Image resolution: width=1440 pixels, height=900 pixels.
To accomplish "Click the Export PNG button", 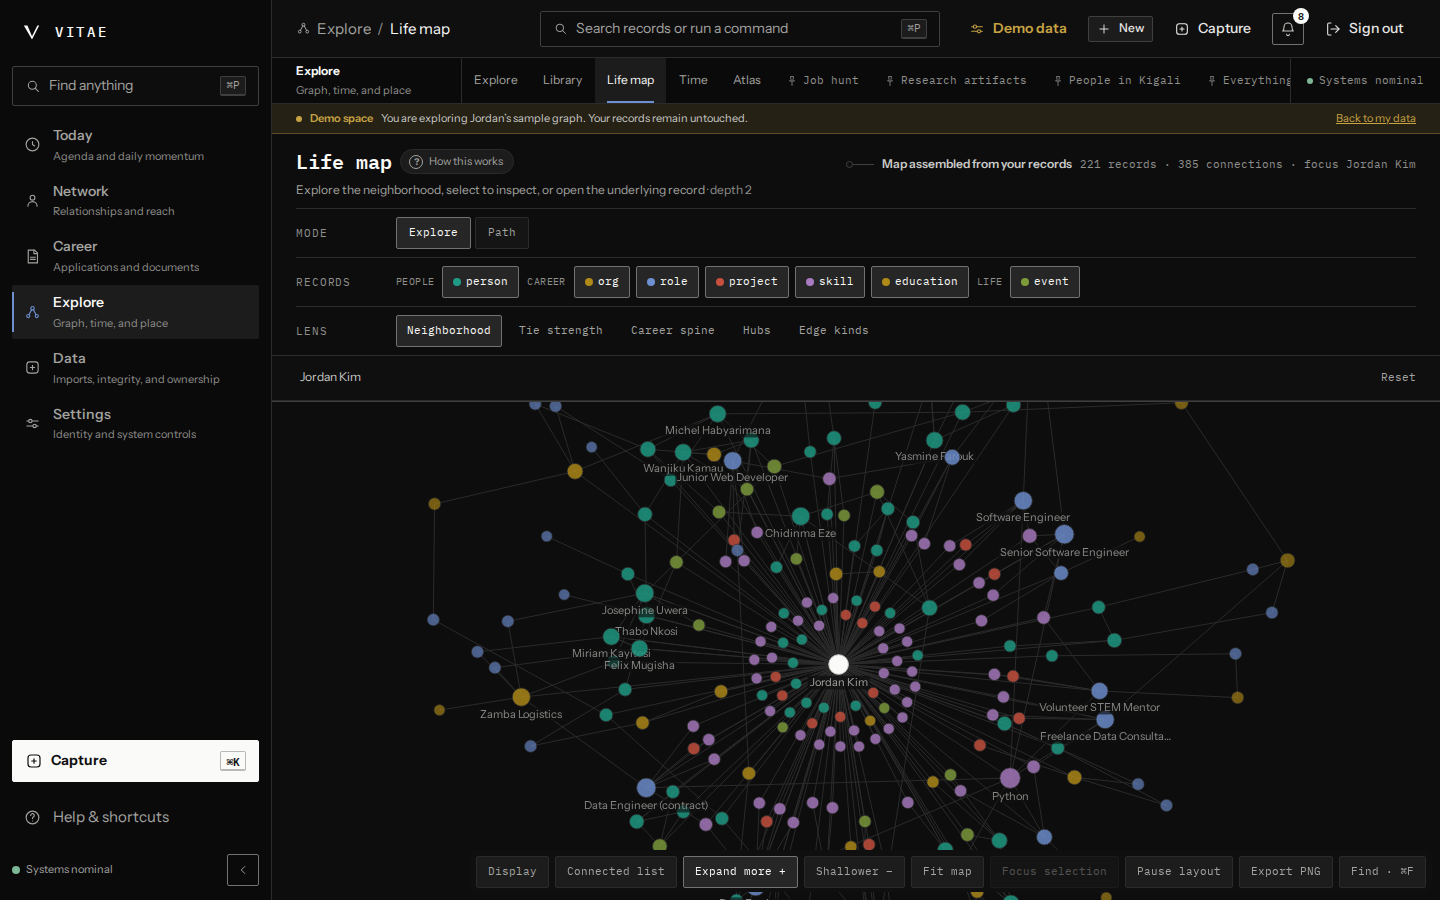I will coord(1286,872).
